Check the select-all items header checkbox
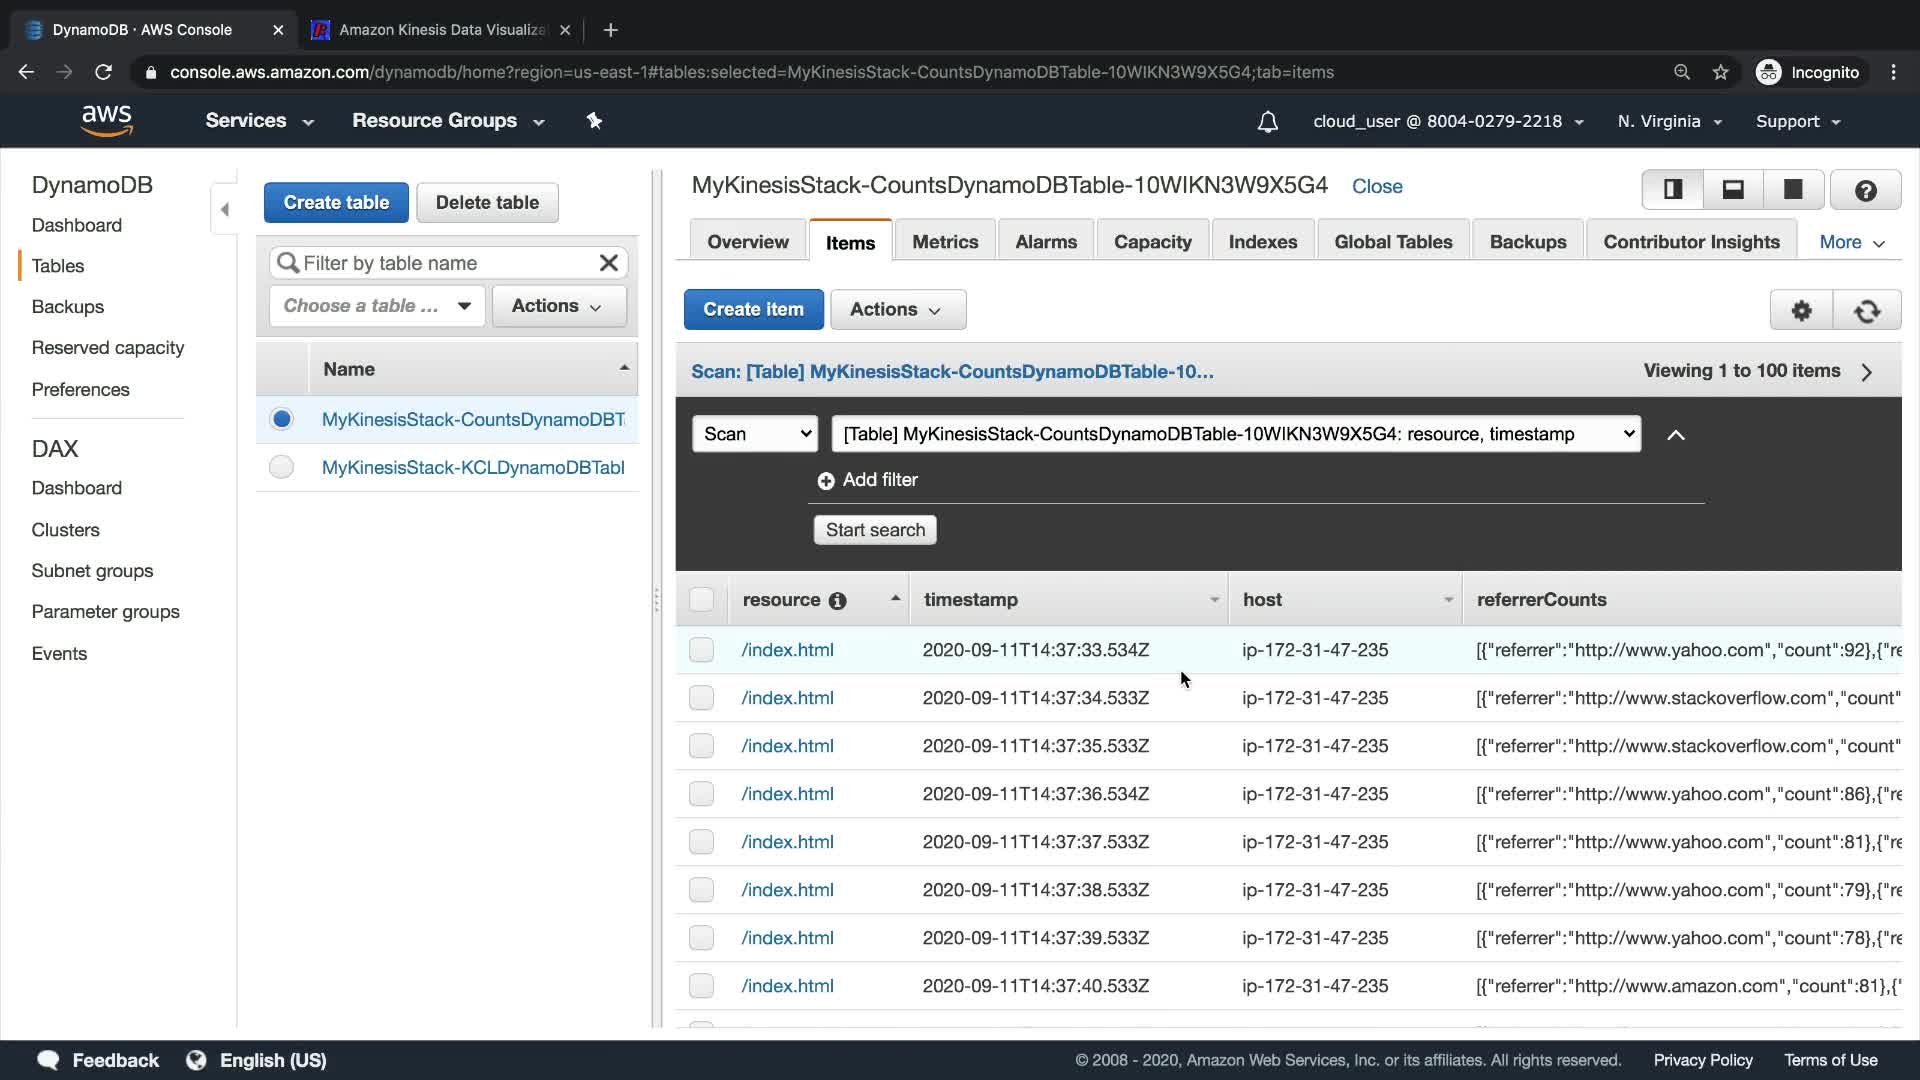1920x1080 pixels. click(x=701, y=600)
